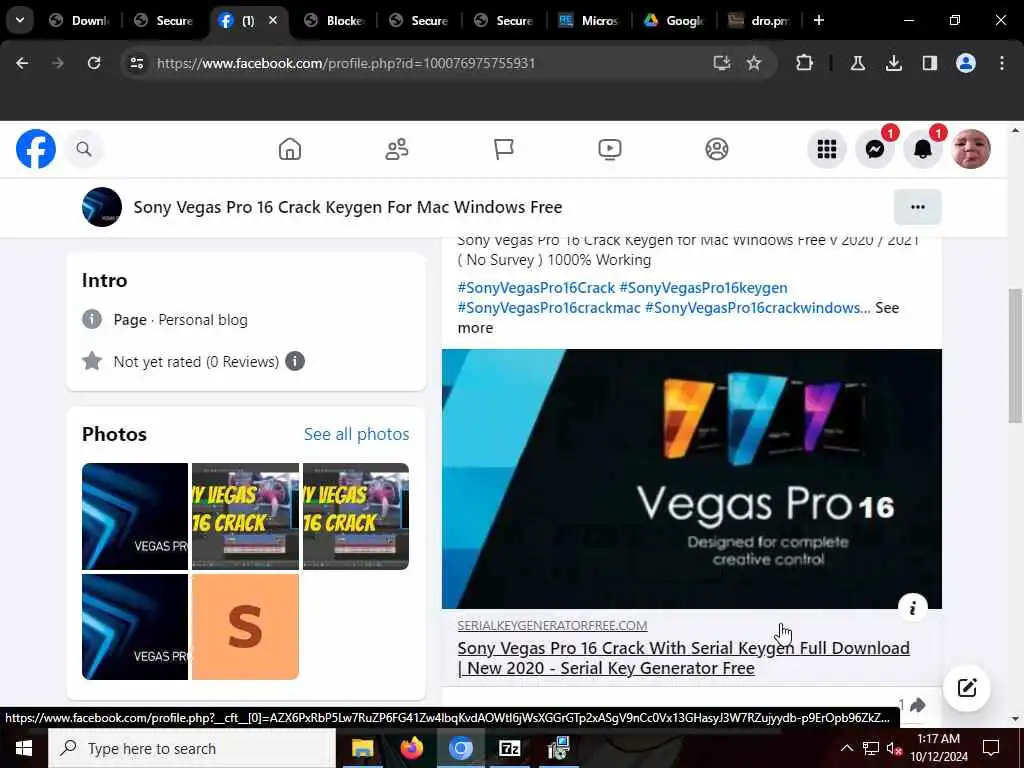Click the page title Sony Vegas Pro 16 Crack Keygen
The height and width of the screenshot is (768, 1024).
[348, 207]
